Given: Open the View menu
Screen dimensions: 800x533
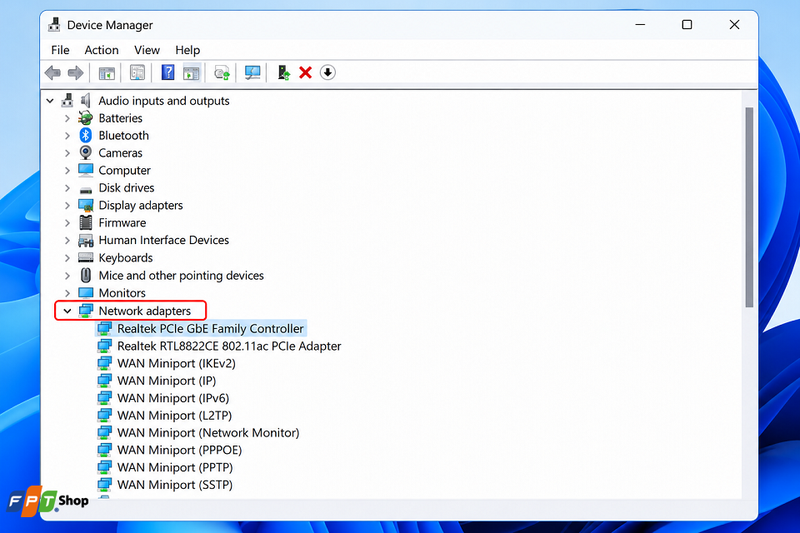Looking at the screenshot, I should 147,50.
